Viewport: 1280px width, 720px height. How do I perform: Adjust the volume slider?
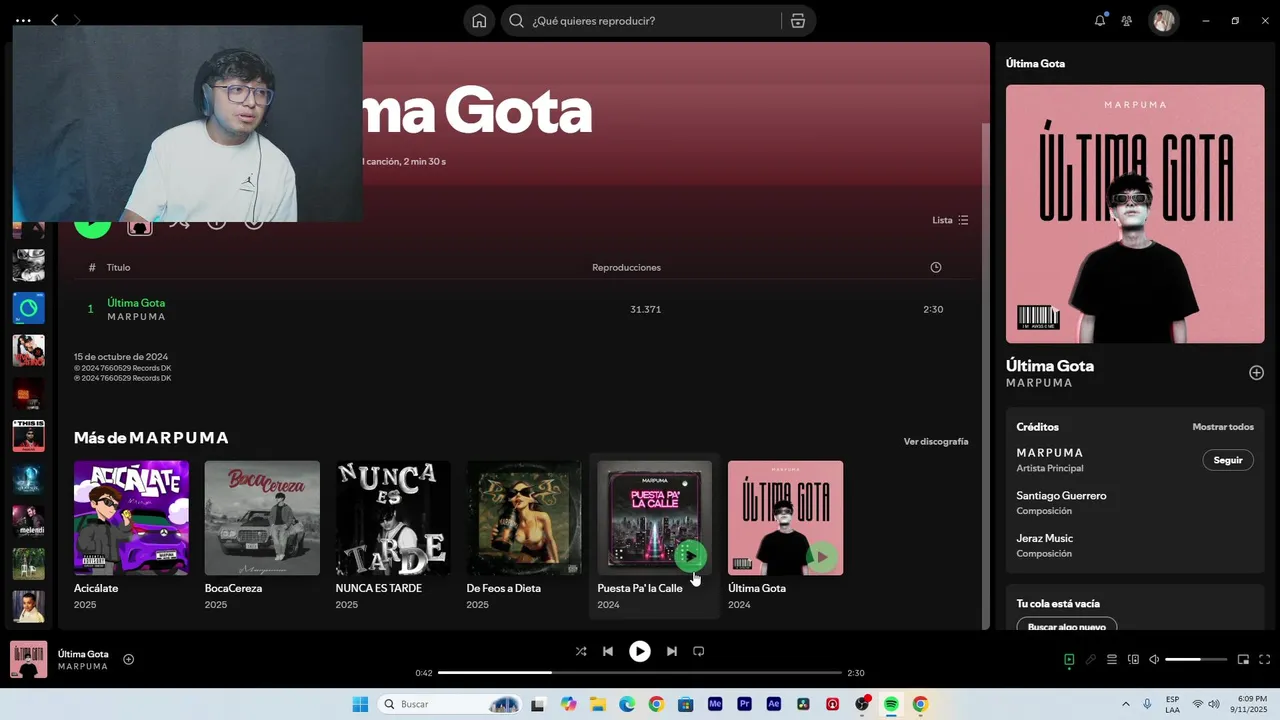pos(1196,659)
